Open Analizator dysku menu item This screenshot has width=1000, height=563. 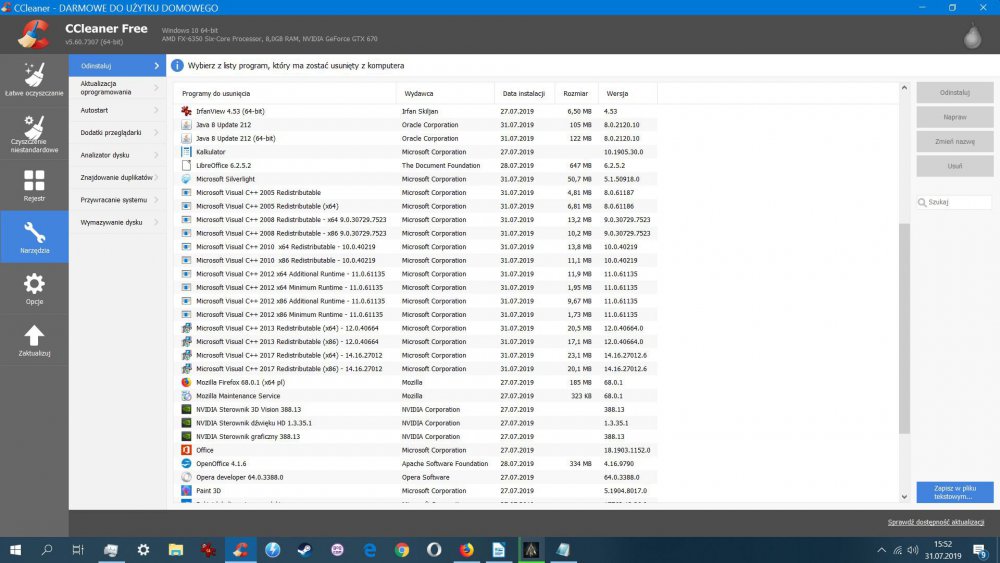(117, 155)
